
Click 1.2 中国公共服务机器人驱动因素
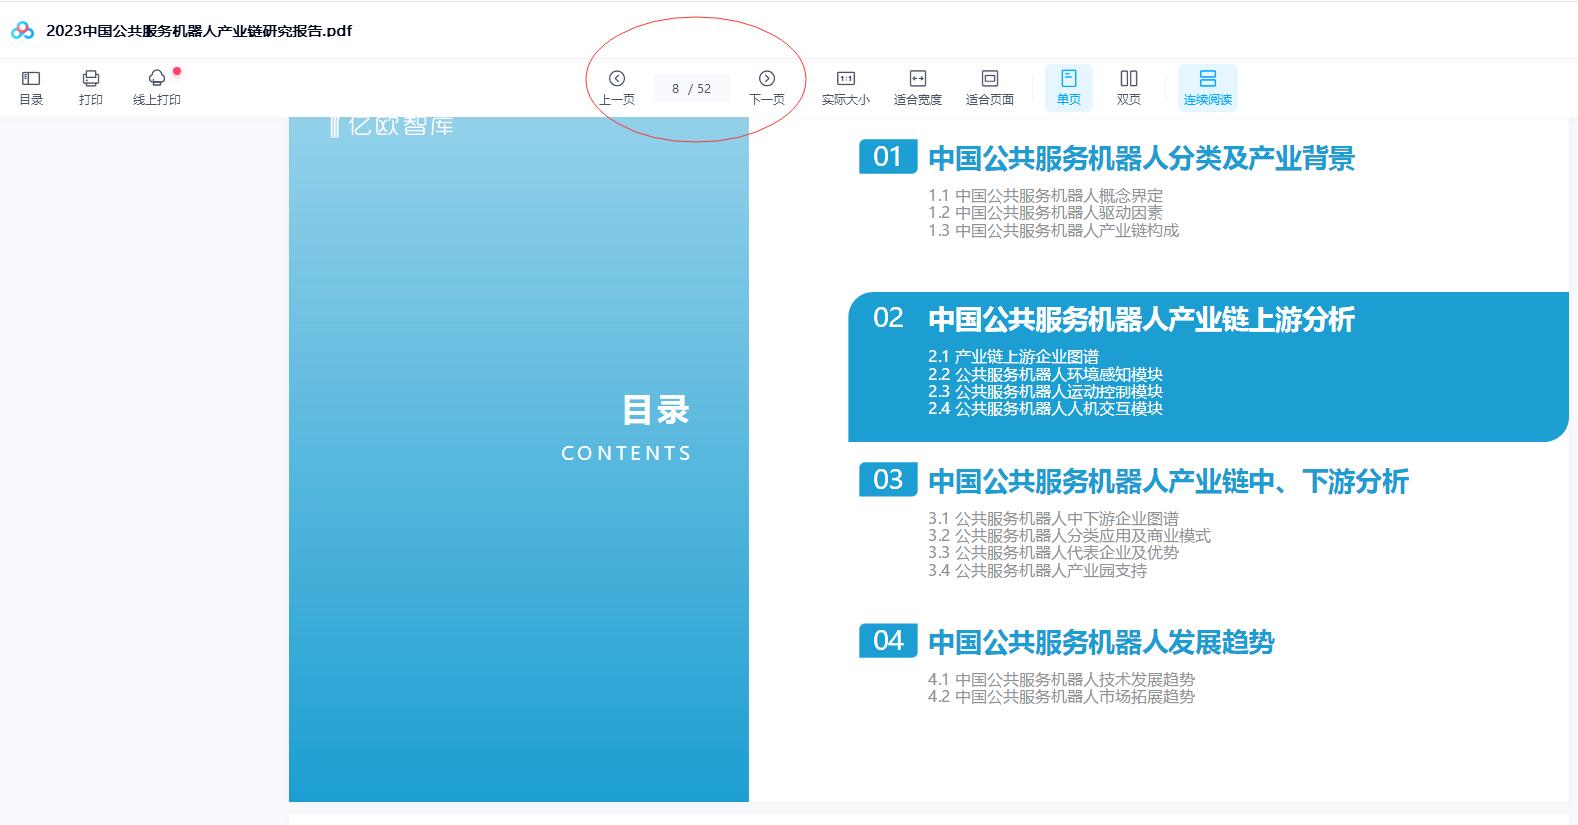[1045, 213]
